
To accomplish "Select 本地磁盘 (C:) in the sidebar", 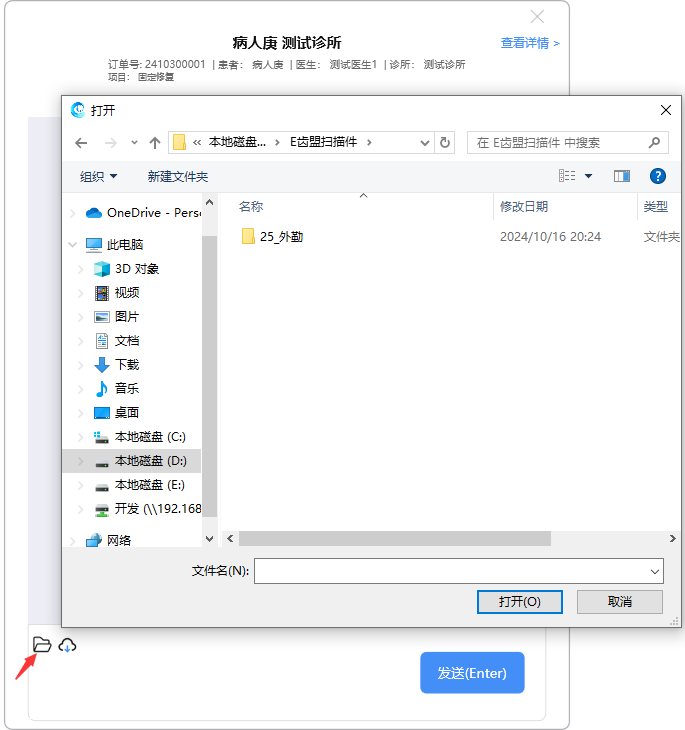I will pyautogui.click(x=149, y=437).
